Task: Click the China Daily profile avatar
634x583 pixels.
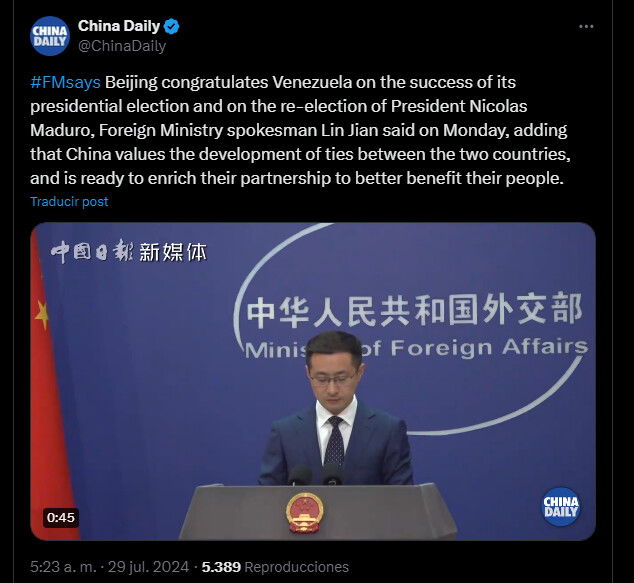Action: point(50,36)
